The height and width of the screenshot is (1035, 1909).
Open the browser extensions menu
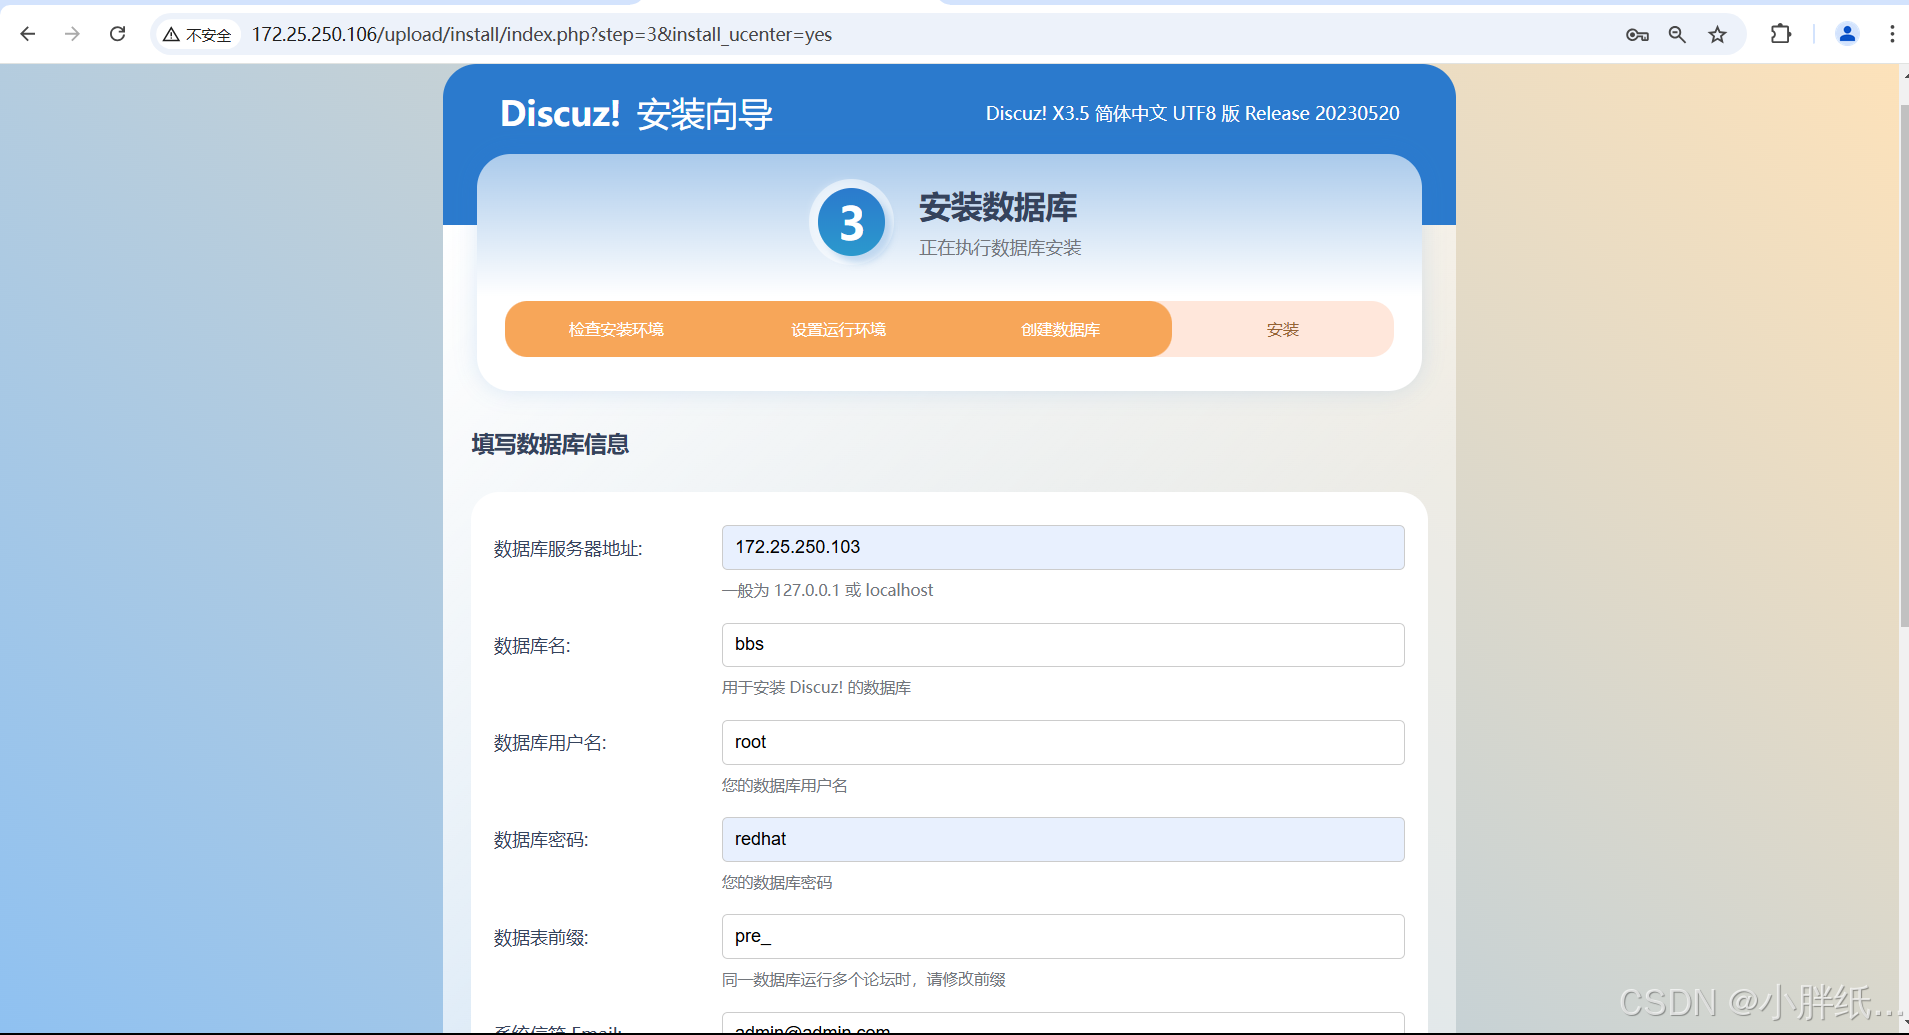1781,34
